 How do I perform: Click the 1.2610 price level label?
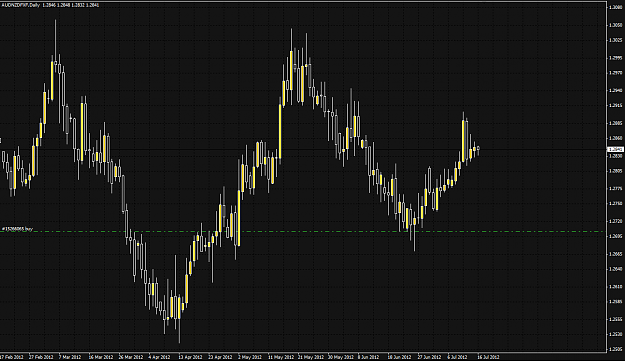click(616, 286)
